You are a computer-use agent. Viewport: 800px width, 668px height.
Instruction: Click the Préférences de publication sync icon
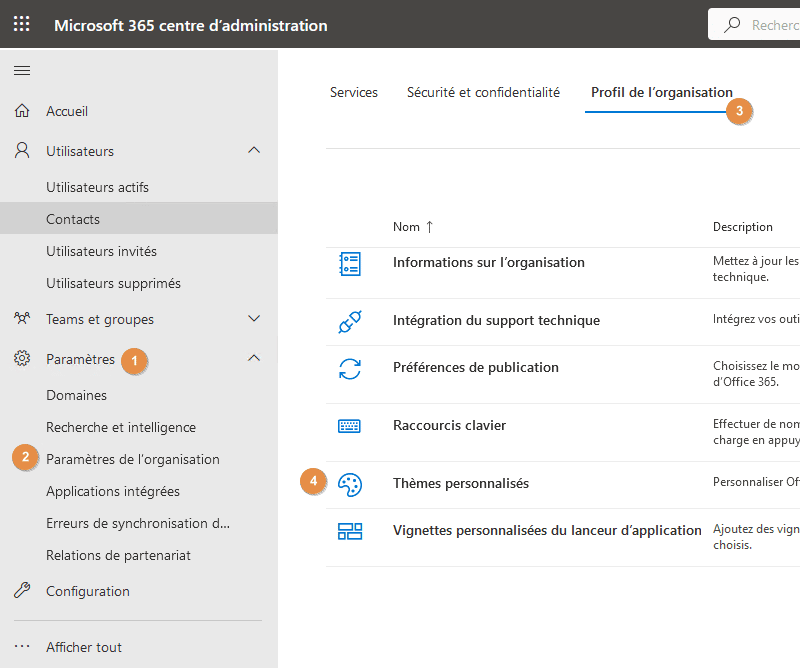[349, 368]
